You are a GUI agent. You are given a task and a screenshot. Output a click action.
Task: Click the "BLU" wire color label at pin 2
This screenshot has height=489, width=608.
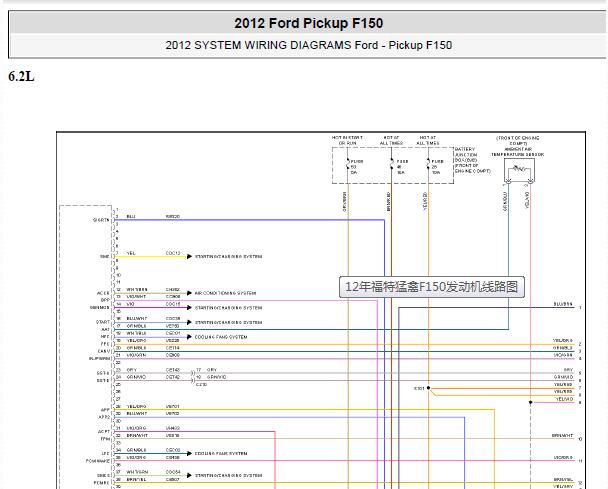pos(131,216)
